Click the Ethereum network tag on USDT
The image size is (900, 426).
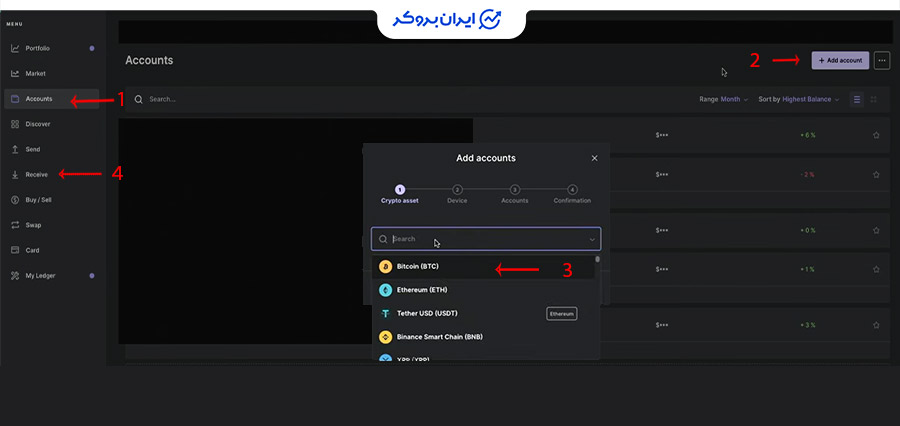tap(562, 313)
